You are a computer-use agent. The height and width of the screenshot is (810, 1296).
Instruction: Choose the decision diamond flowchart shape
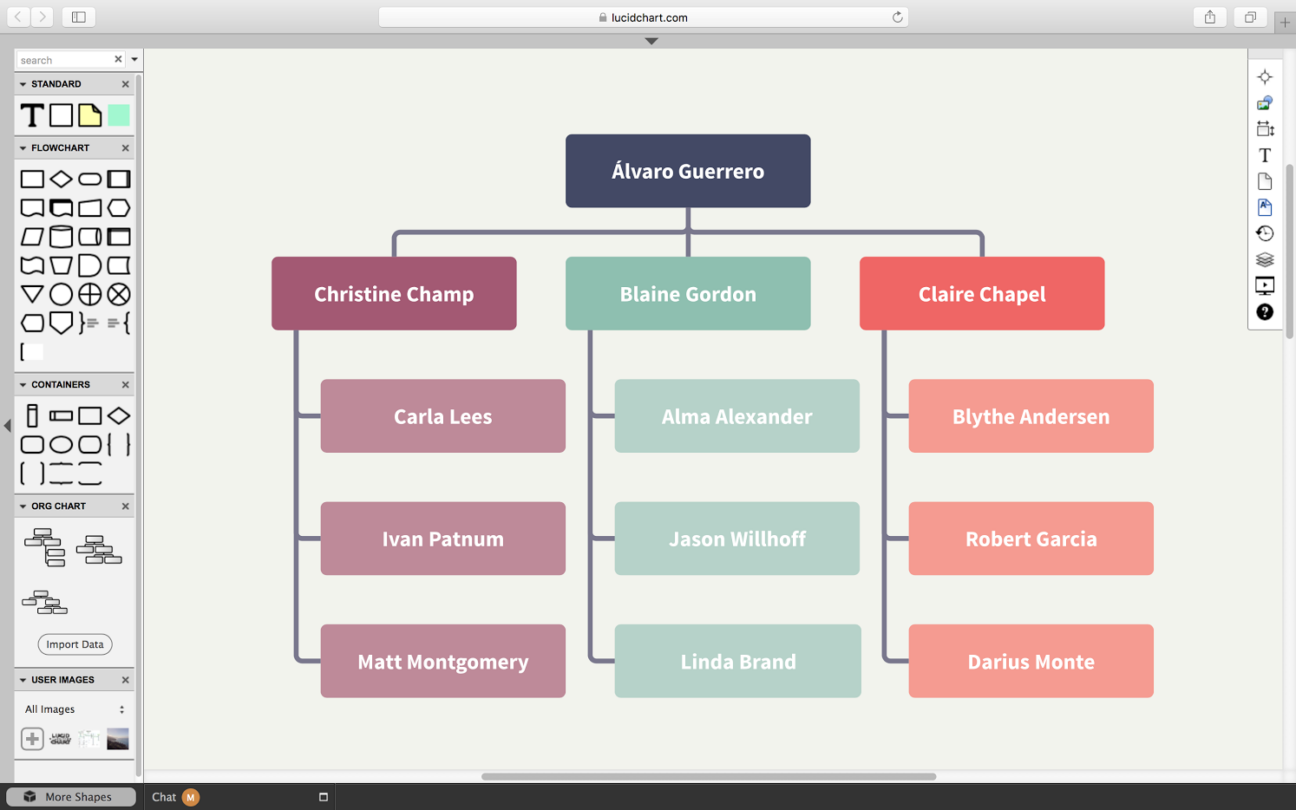pos(61,179)
